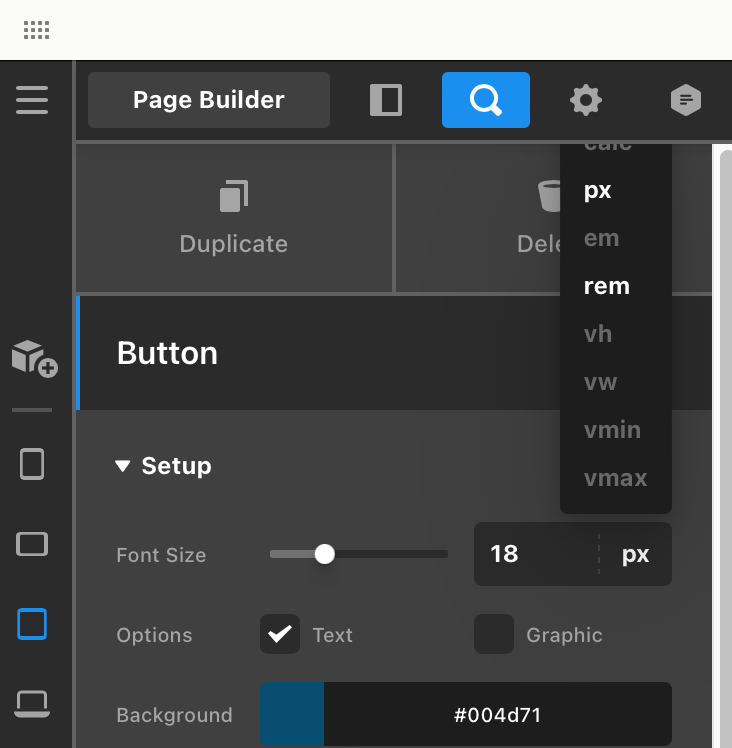Open the hamburger menu in sidebar
This screenshot has width=732, height=748.
click(x=32, y=100)
